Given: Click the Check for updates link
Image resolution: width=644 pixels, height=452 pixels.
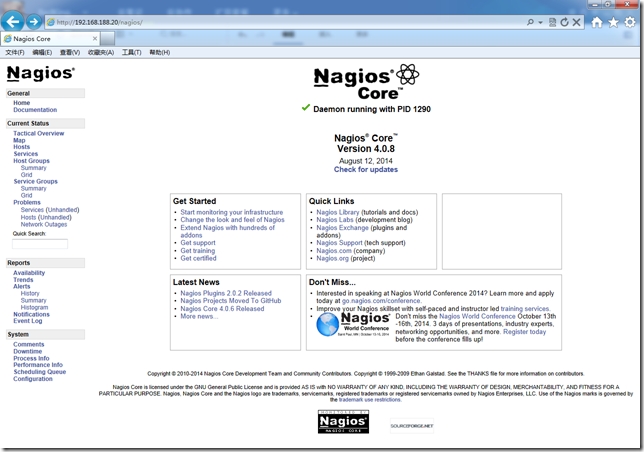Looking at the screenshot, I should 366,170.
